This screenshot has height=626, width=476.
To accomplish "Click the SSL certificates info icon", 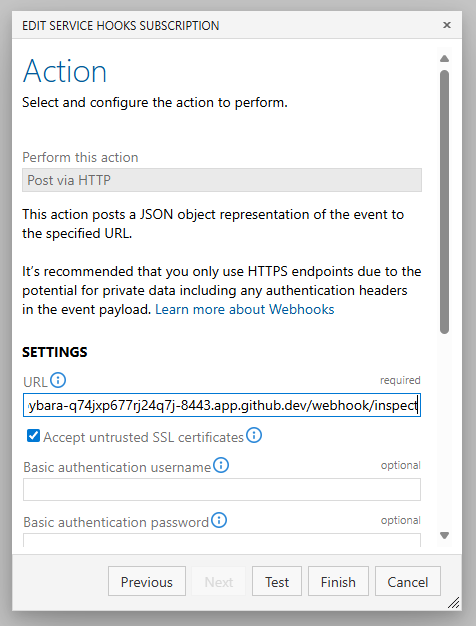I will [x=254, y=435].
